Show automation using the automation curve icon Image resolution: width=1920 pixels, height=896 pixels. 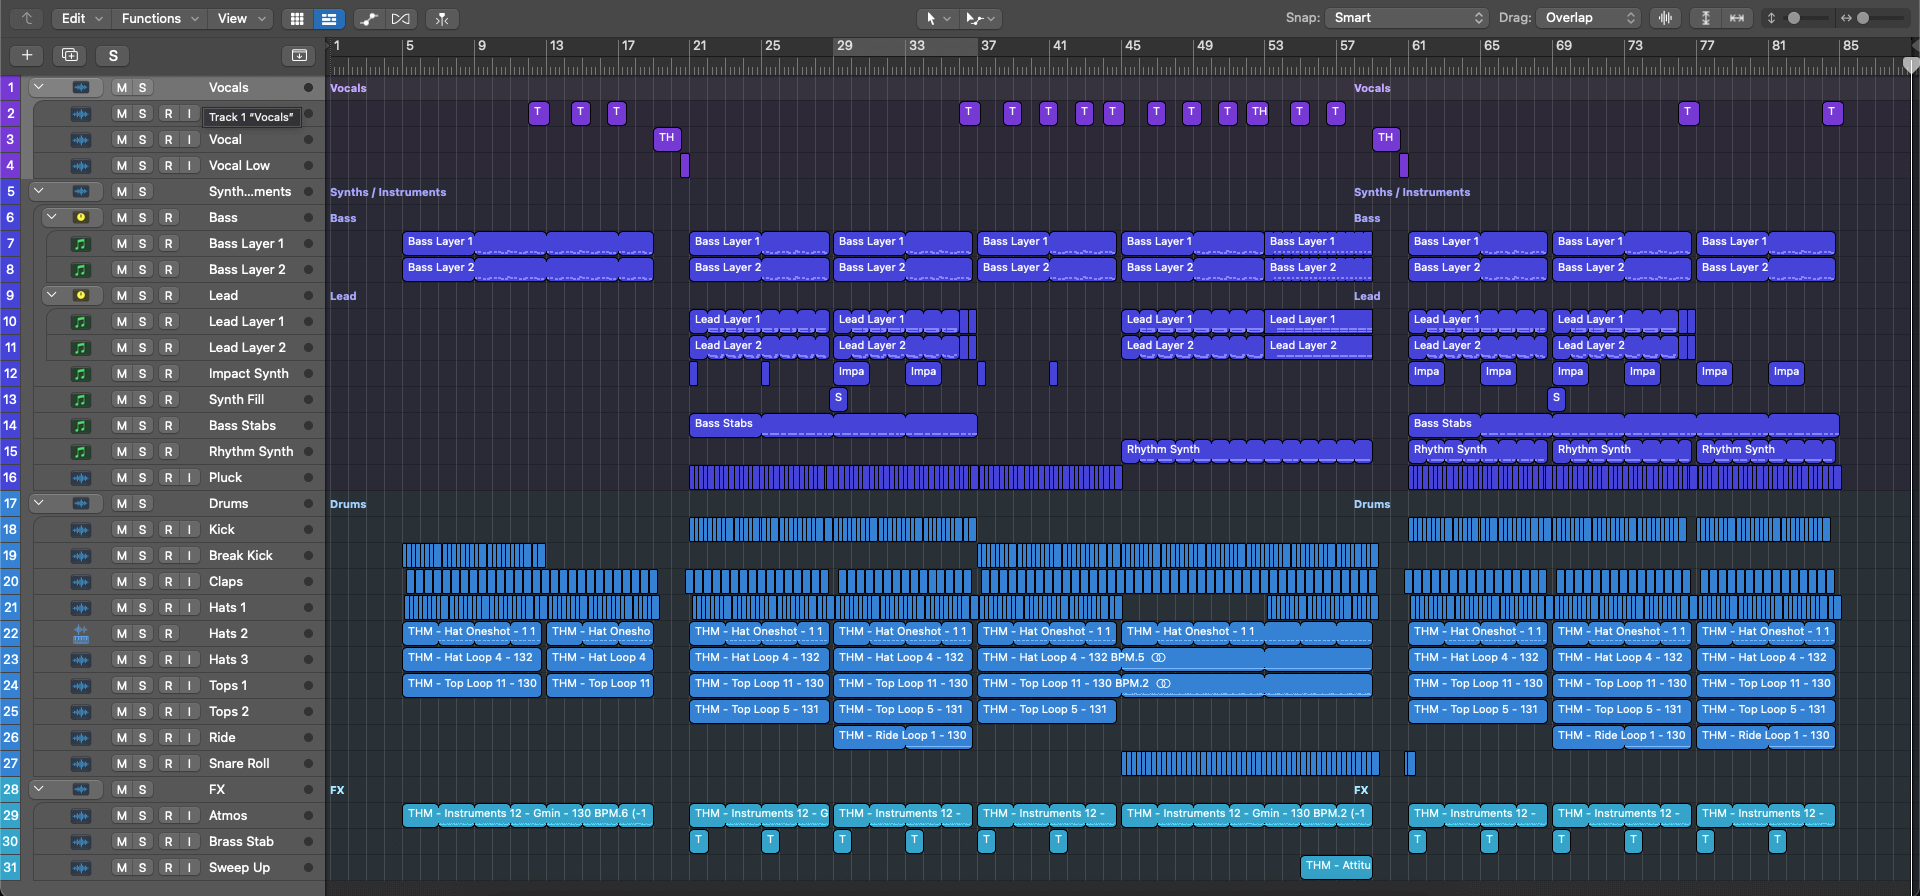tap(369, 18)
